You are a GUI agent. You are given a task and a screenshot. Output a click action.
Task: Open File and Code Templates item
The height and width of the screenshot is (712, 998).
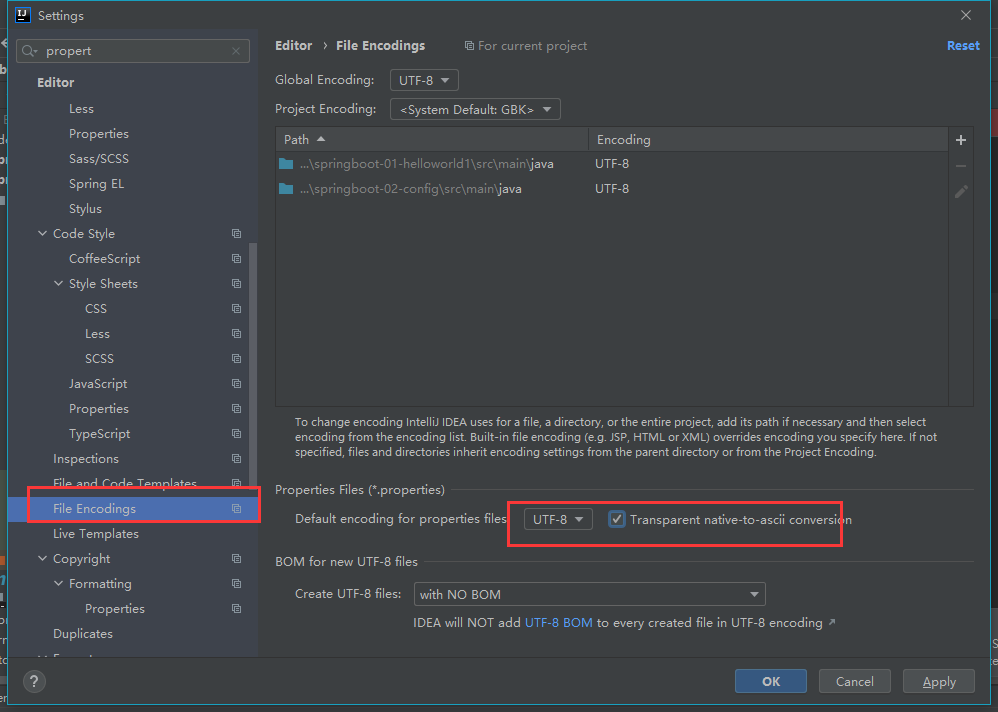(125, 484)
